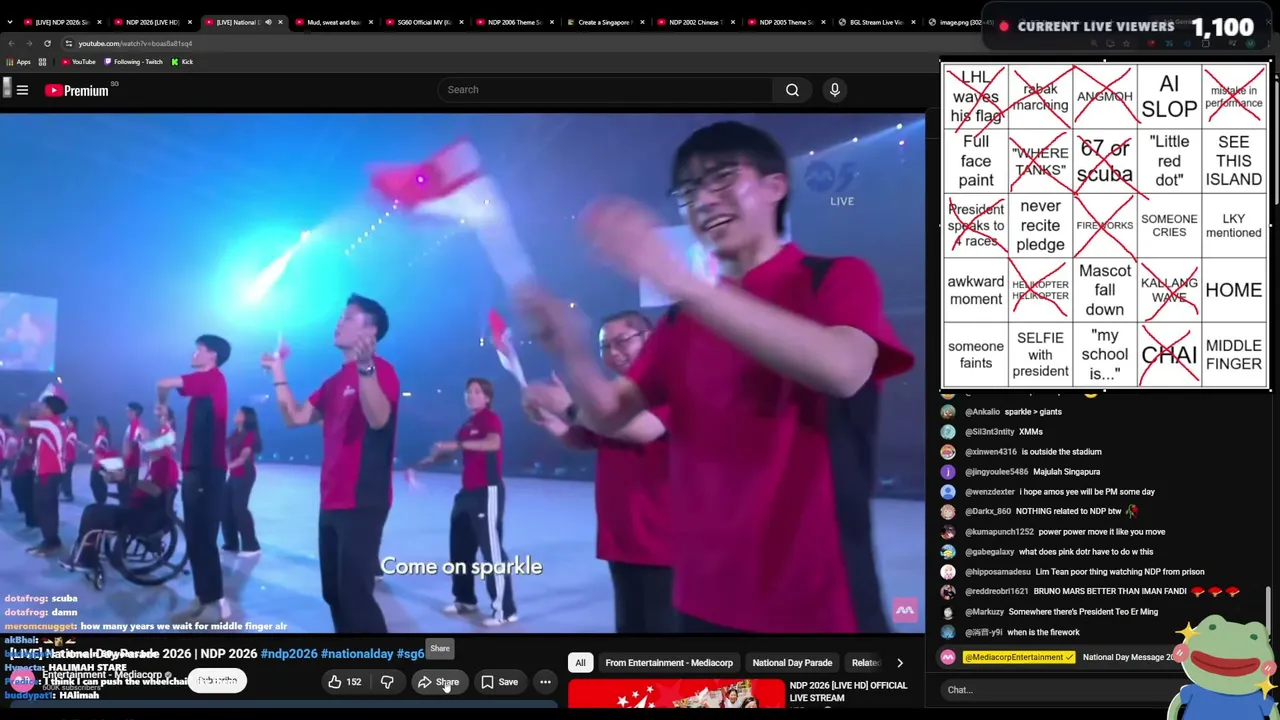This screenshot has width=1280, height=720.
Task: Save the video to a playlist
Action: tap(499, 682)
